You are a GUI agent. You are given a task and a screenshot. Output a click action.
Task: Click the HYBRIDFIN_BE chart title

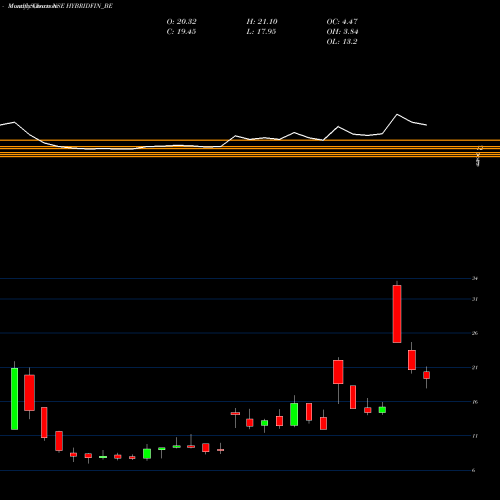60,6
